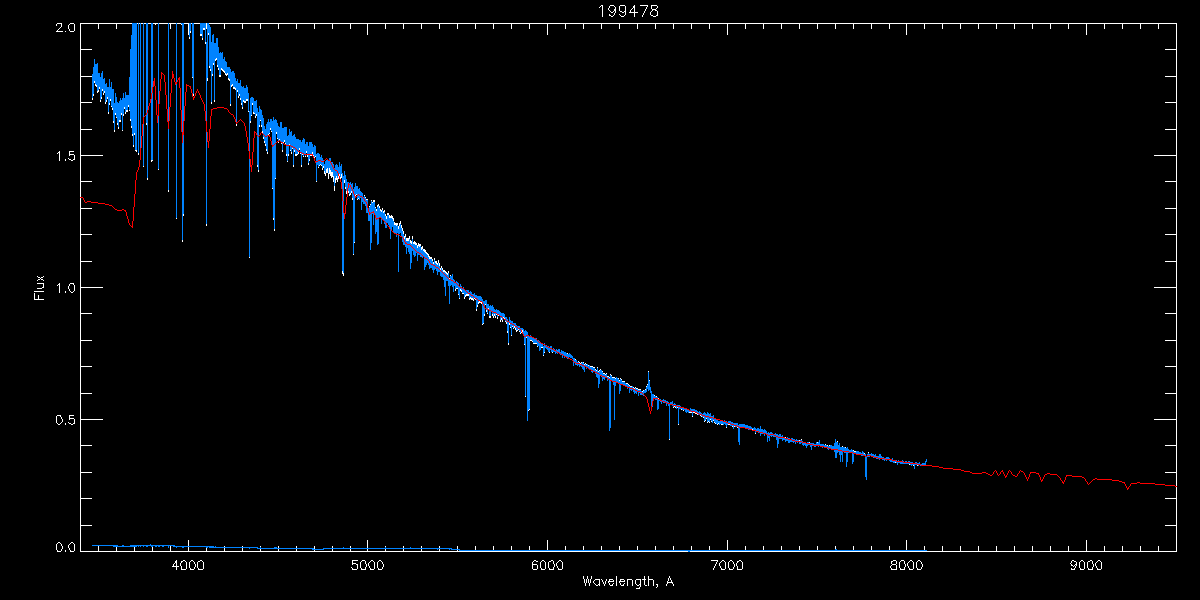Click the end of the blue spectrum near 8100

(x=925, y=461)
